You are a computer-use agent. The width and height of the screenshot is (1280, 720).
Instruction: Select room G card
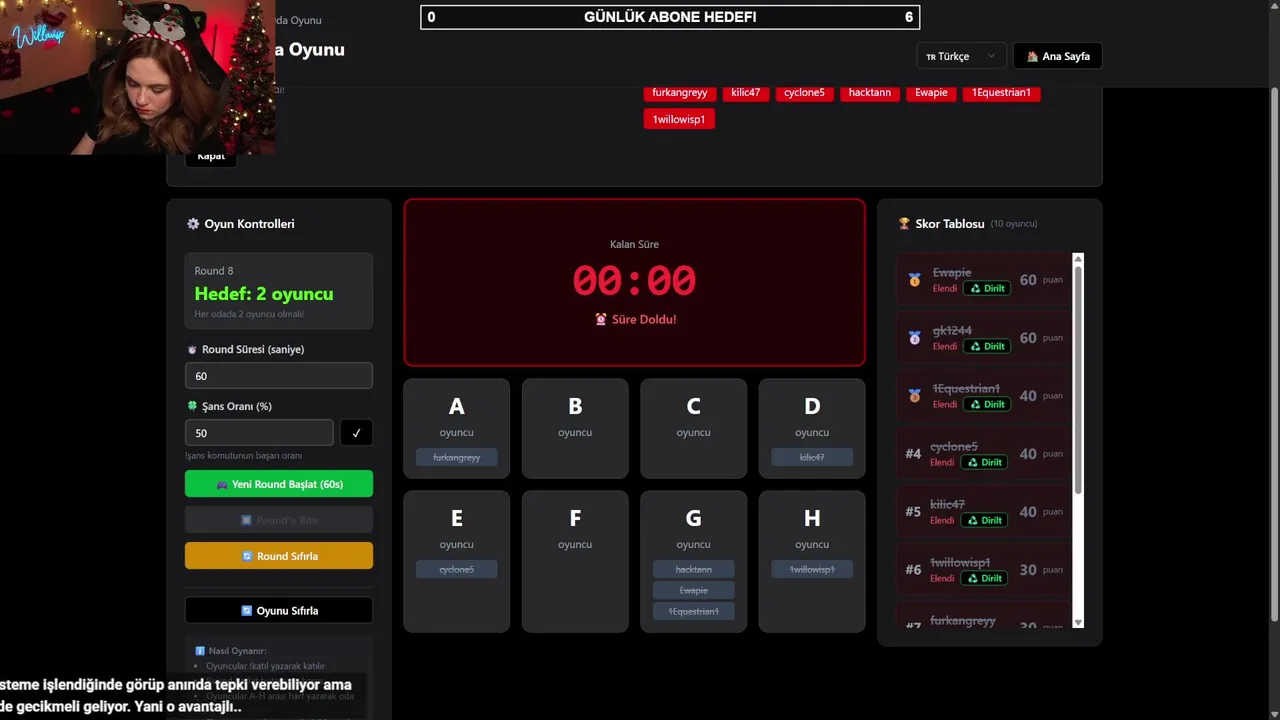[x=693, y=561]
